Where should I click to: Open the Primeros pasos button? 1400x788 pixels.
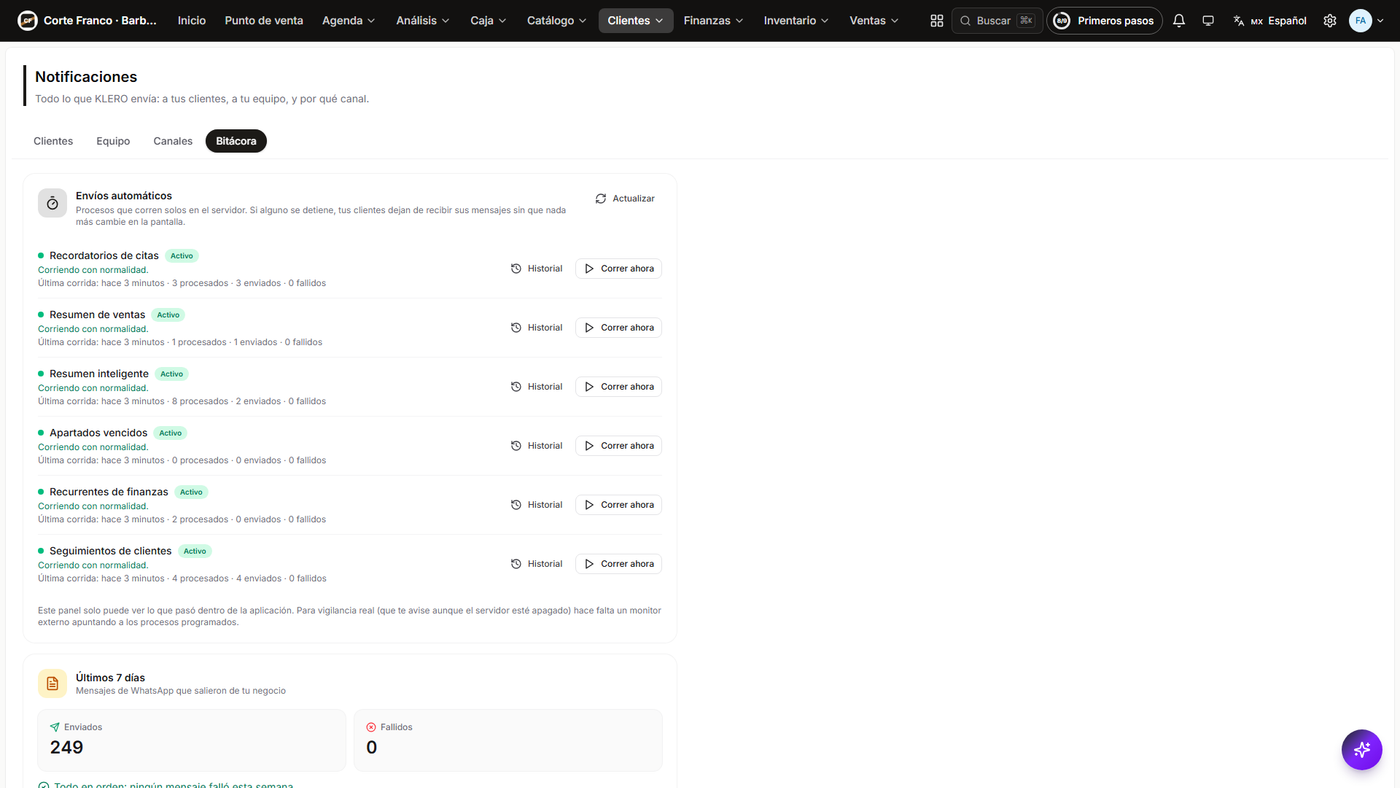(x=1104, y=20)
